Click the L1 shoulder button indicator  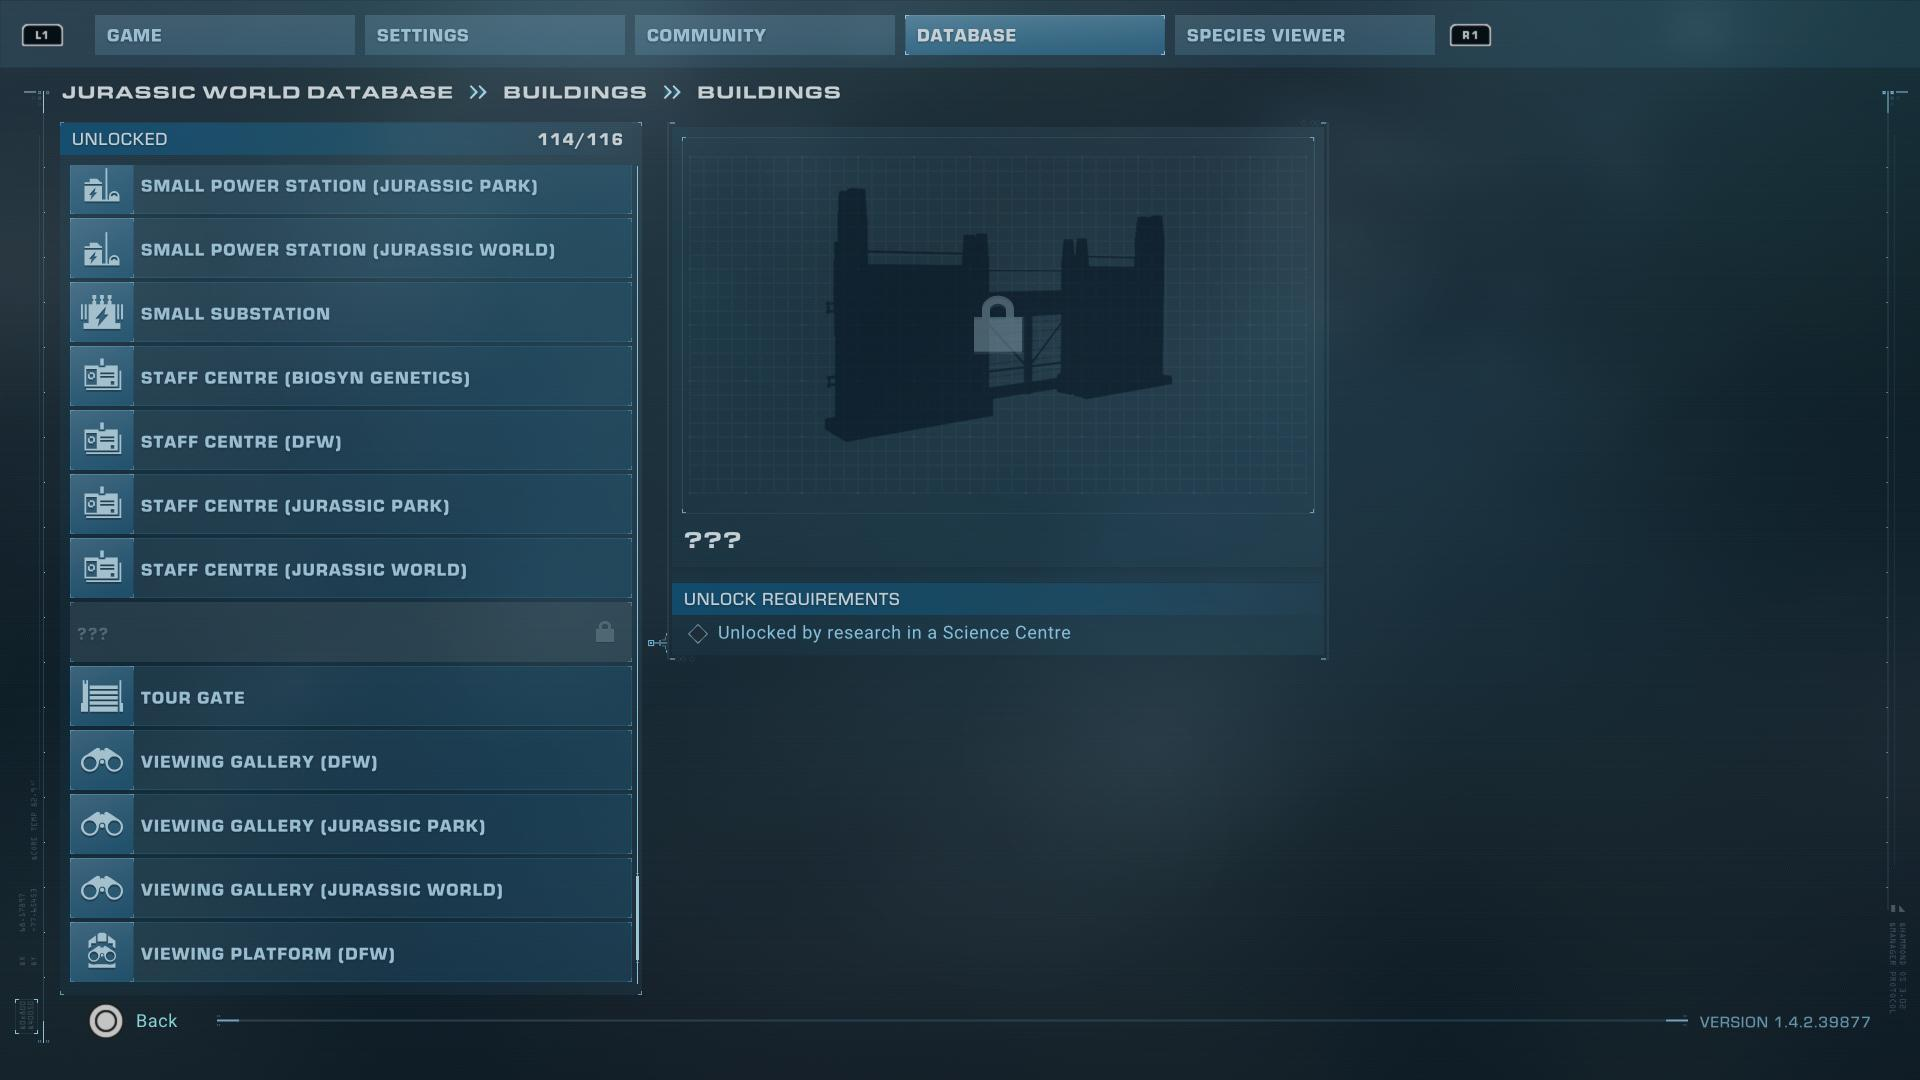tap(42, 35)
